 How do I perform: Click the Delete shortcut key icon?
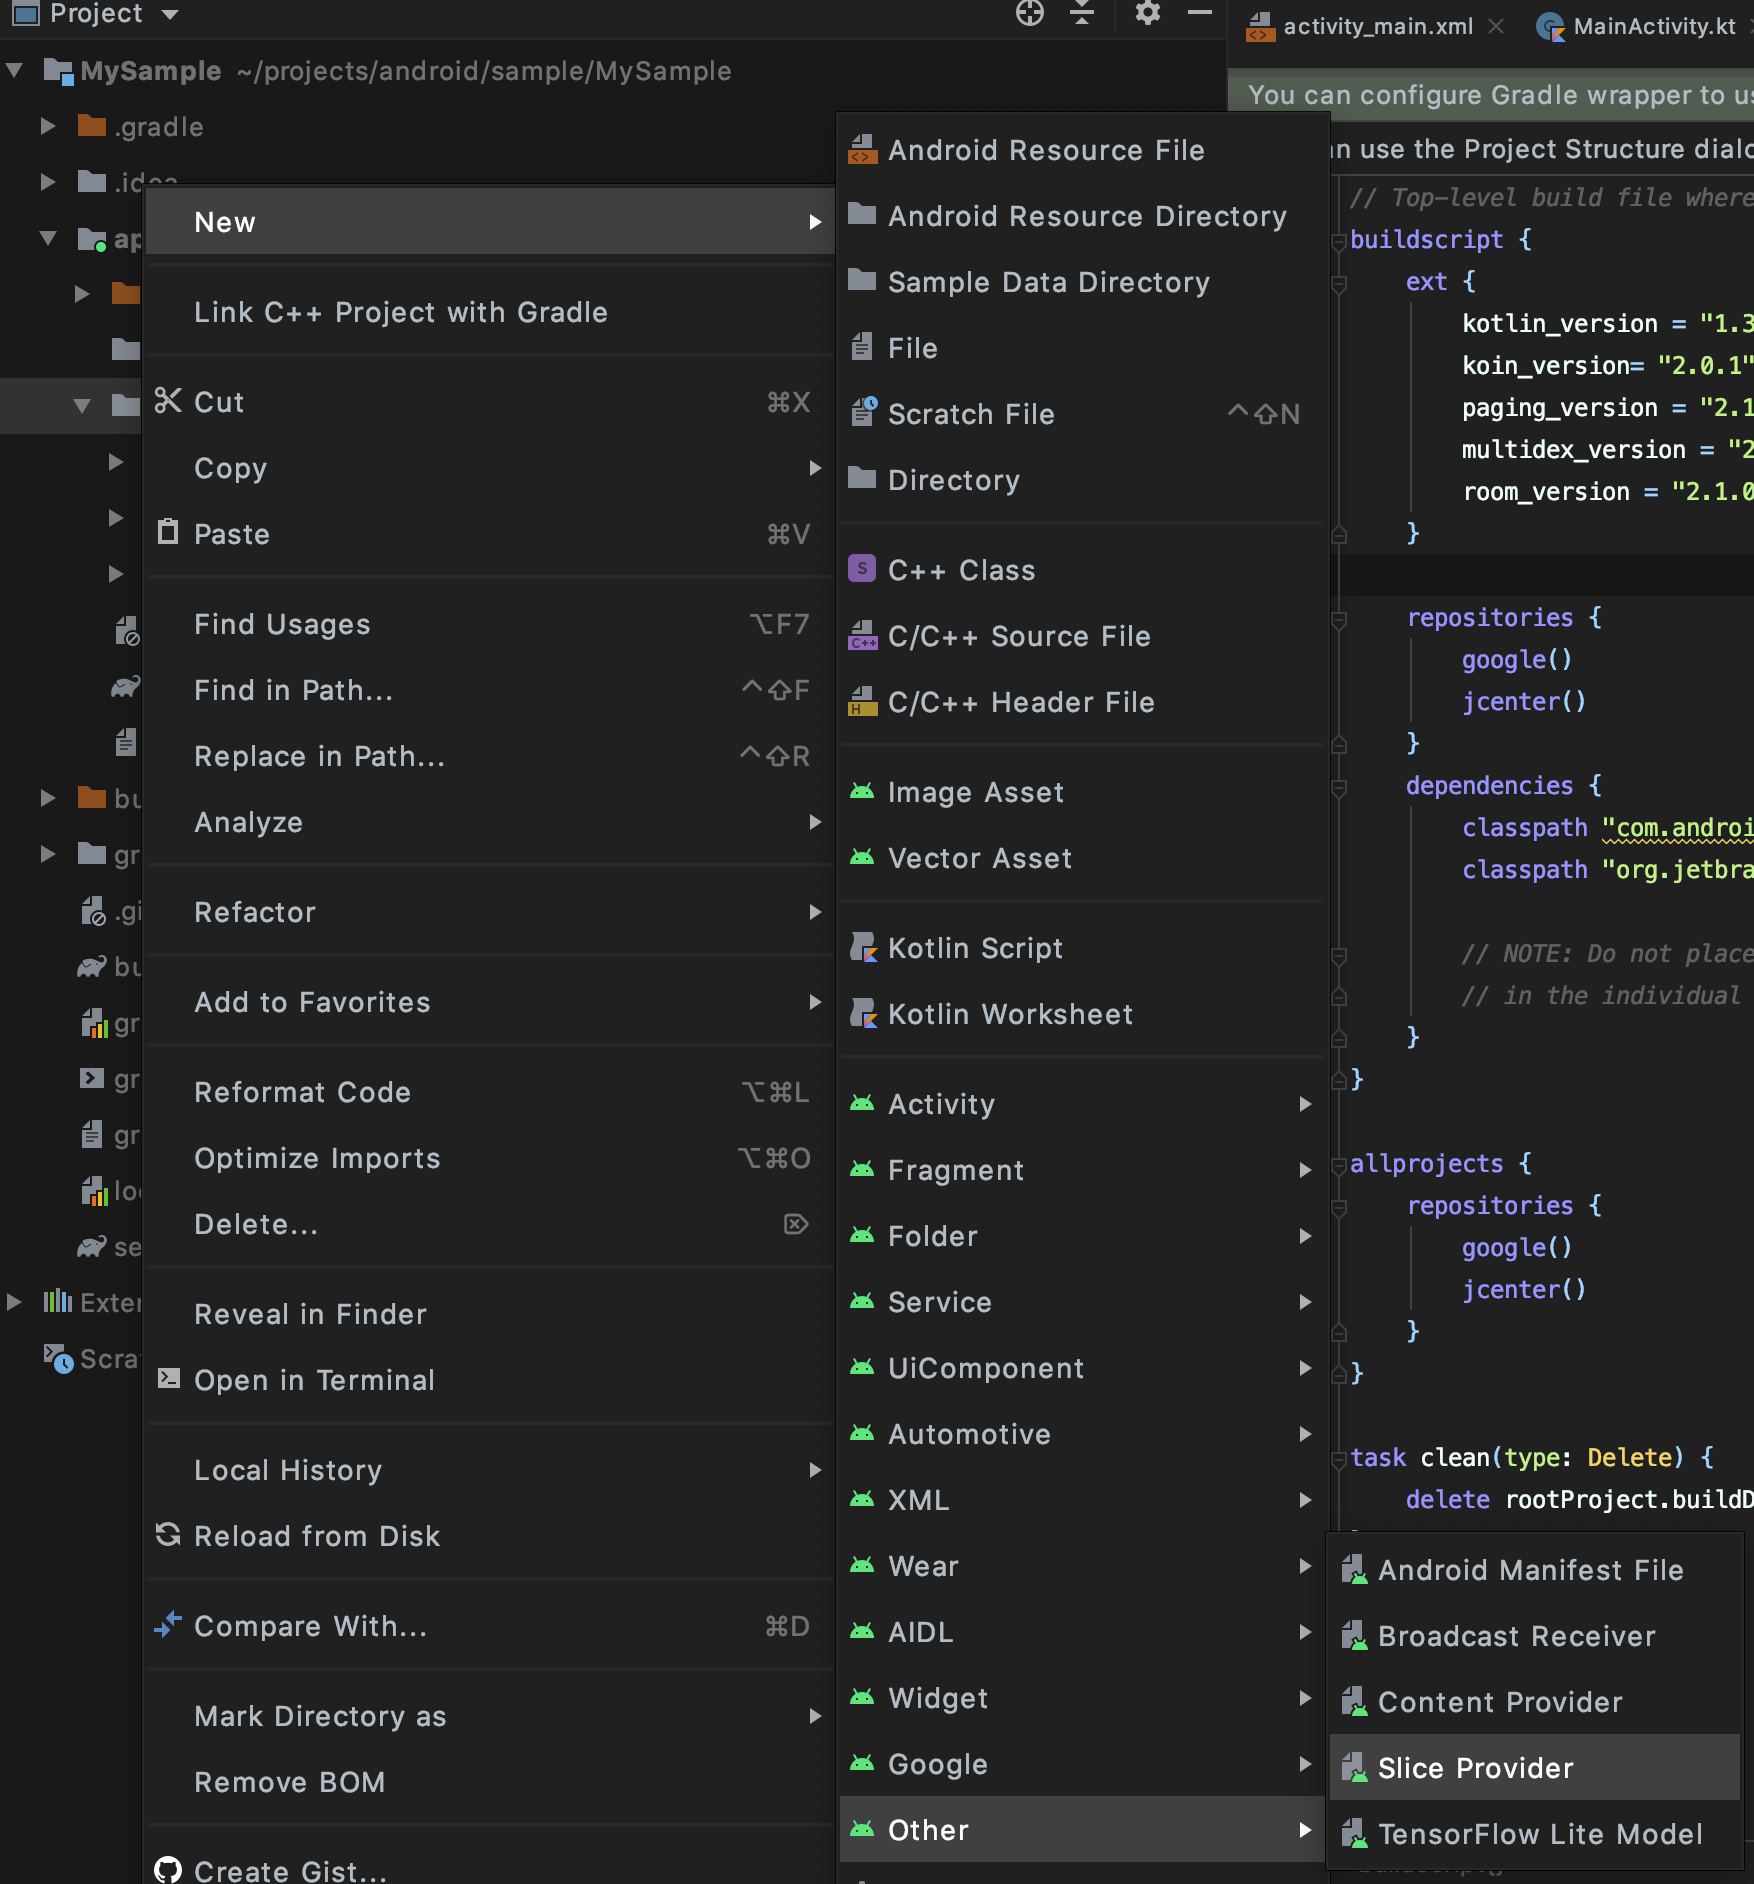pos(796,1224)
